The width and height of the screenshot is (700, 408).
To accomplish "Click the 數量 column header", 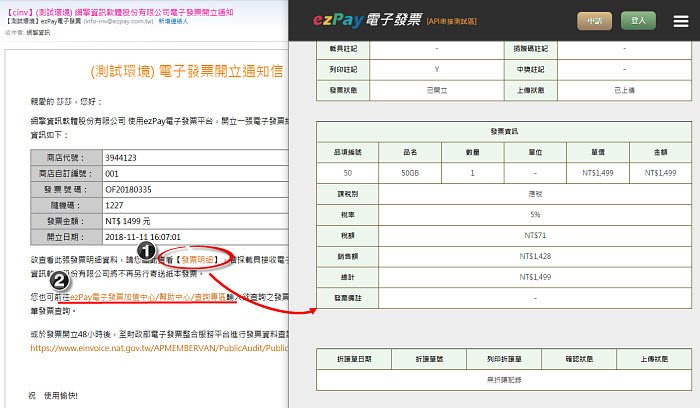I will tap(472, 152).
